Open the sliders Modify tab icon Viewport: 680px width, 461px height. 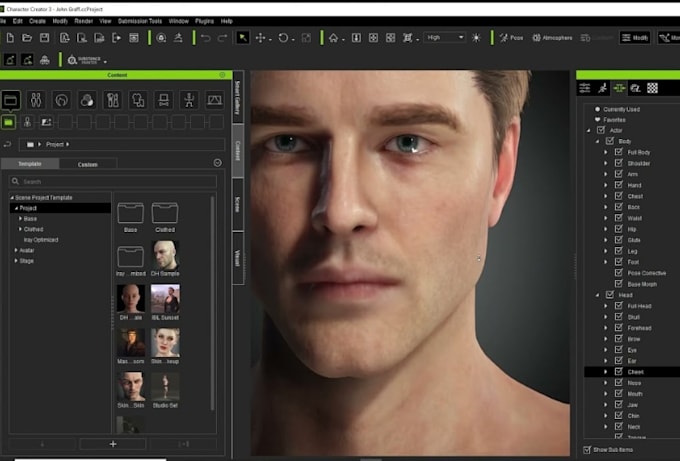click(585, 88)
